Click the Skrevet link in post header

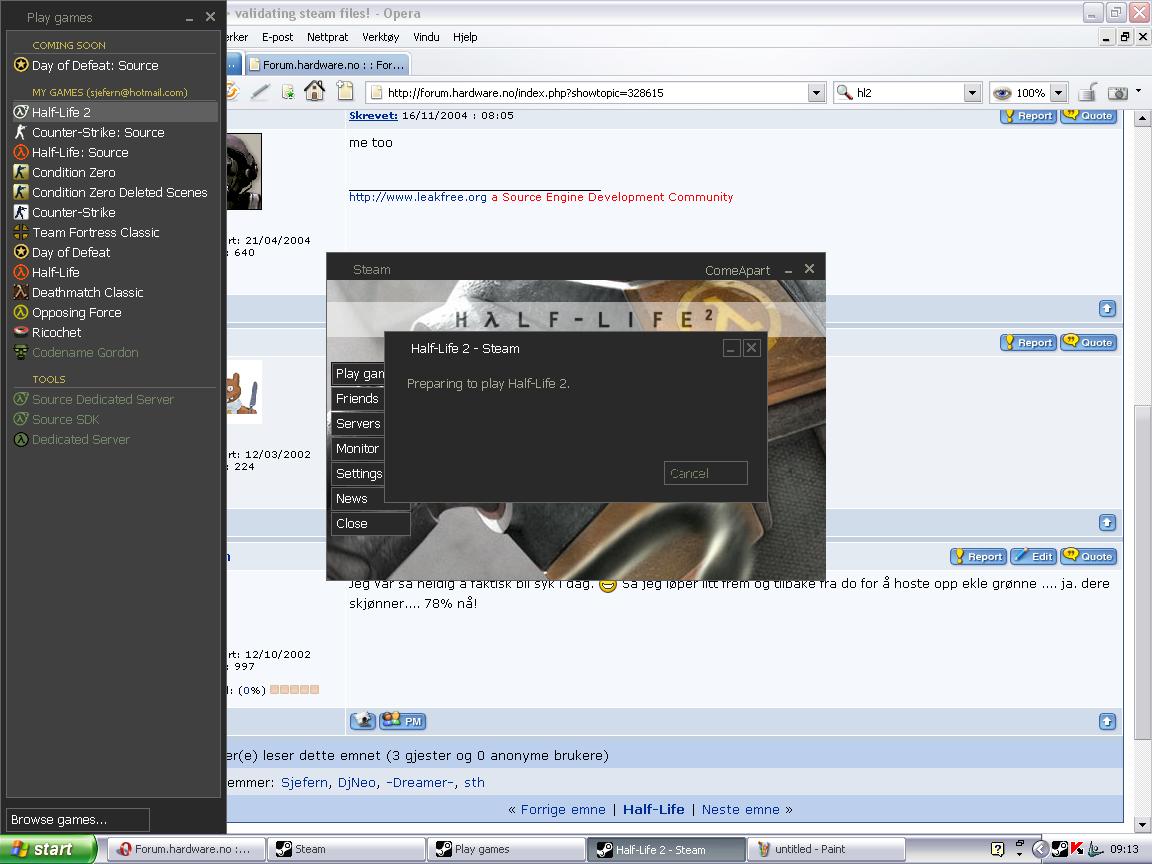point(373,115)
